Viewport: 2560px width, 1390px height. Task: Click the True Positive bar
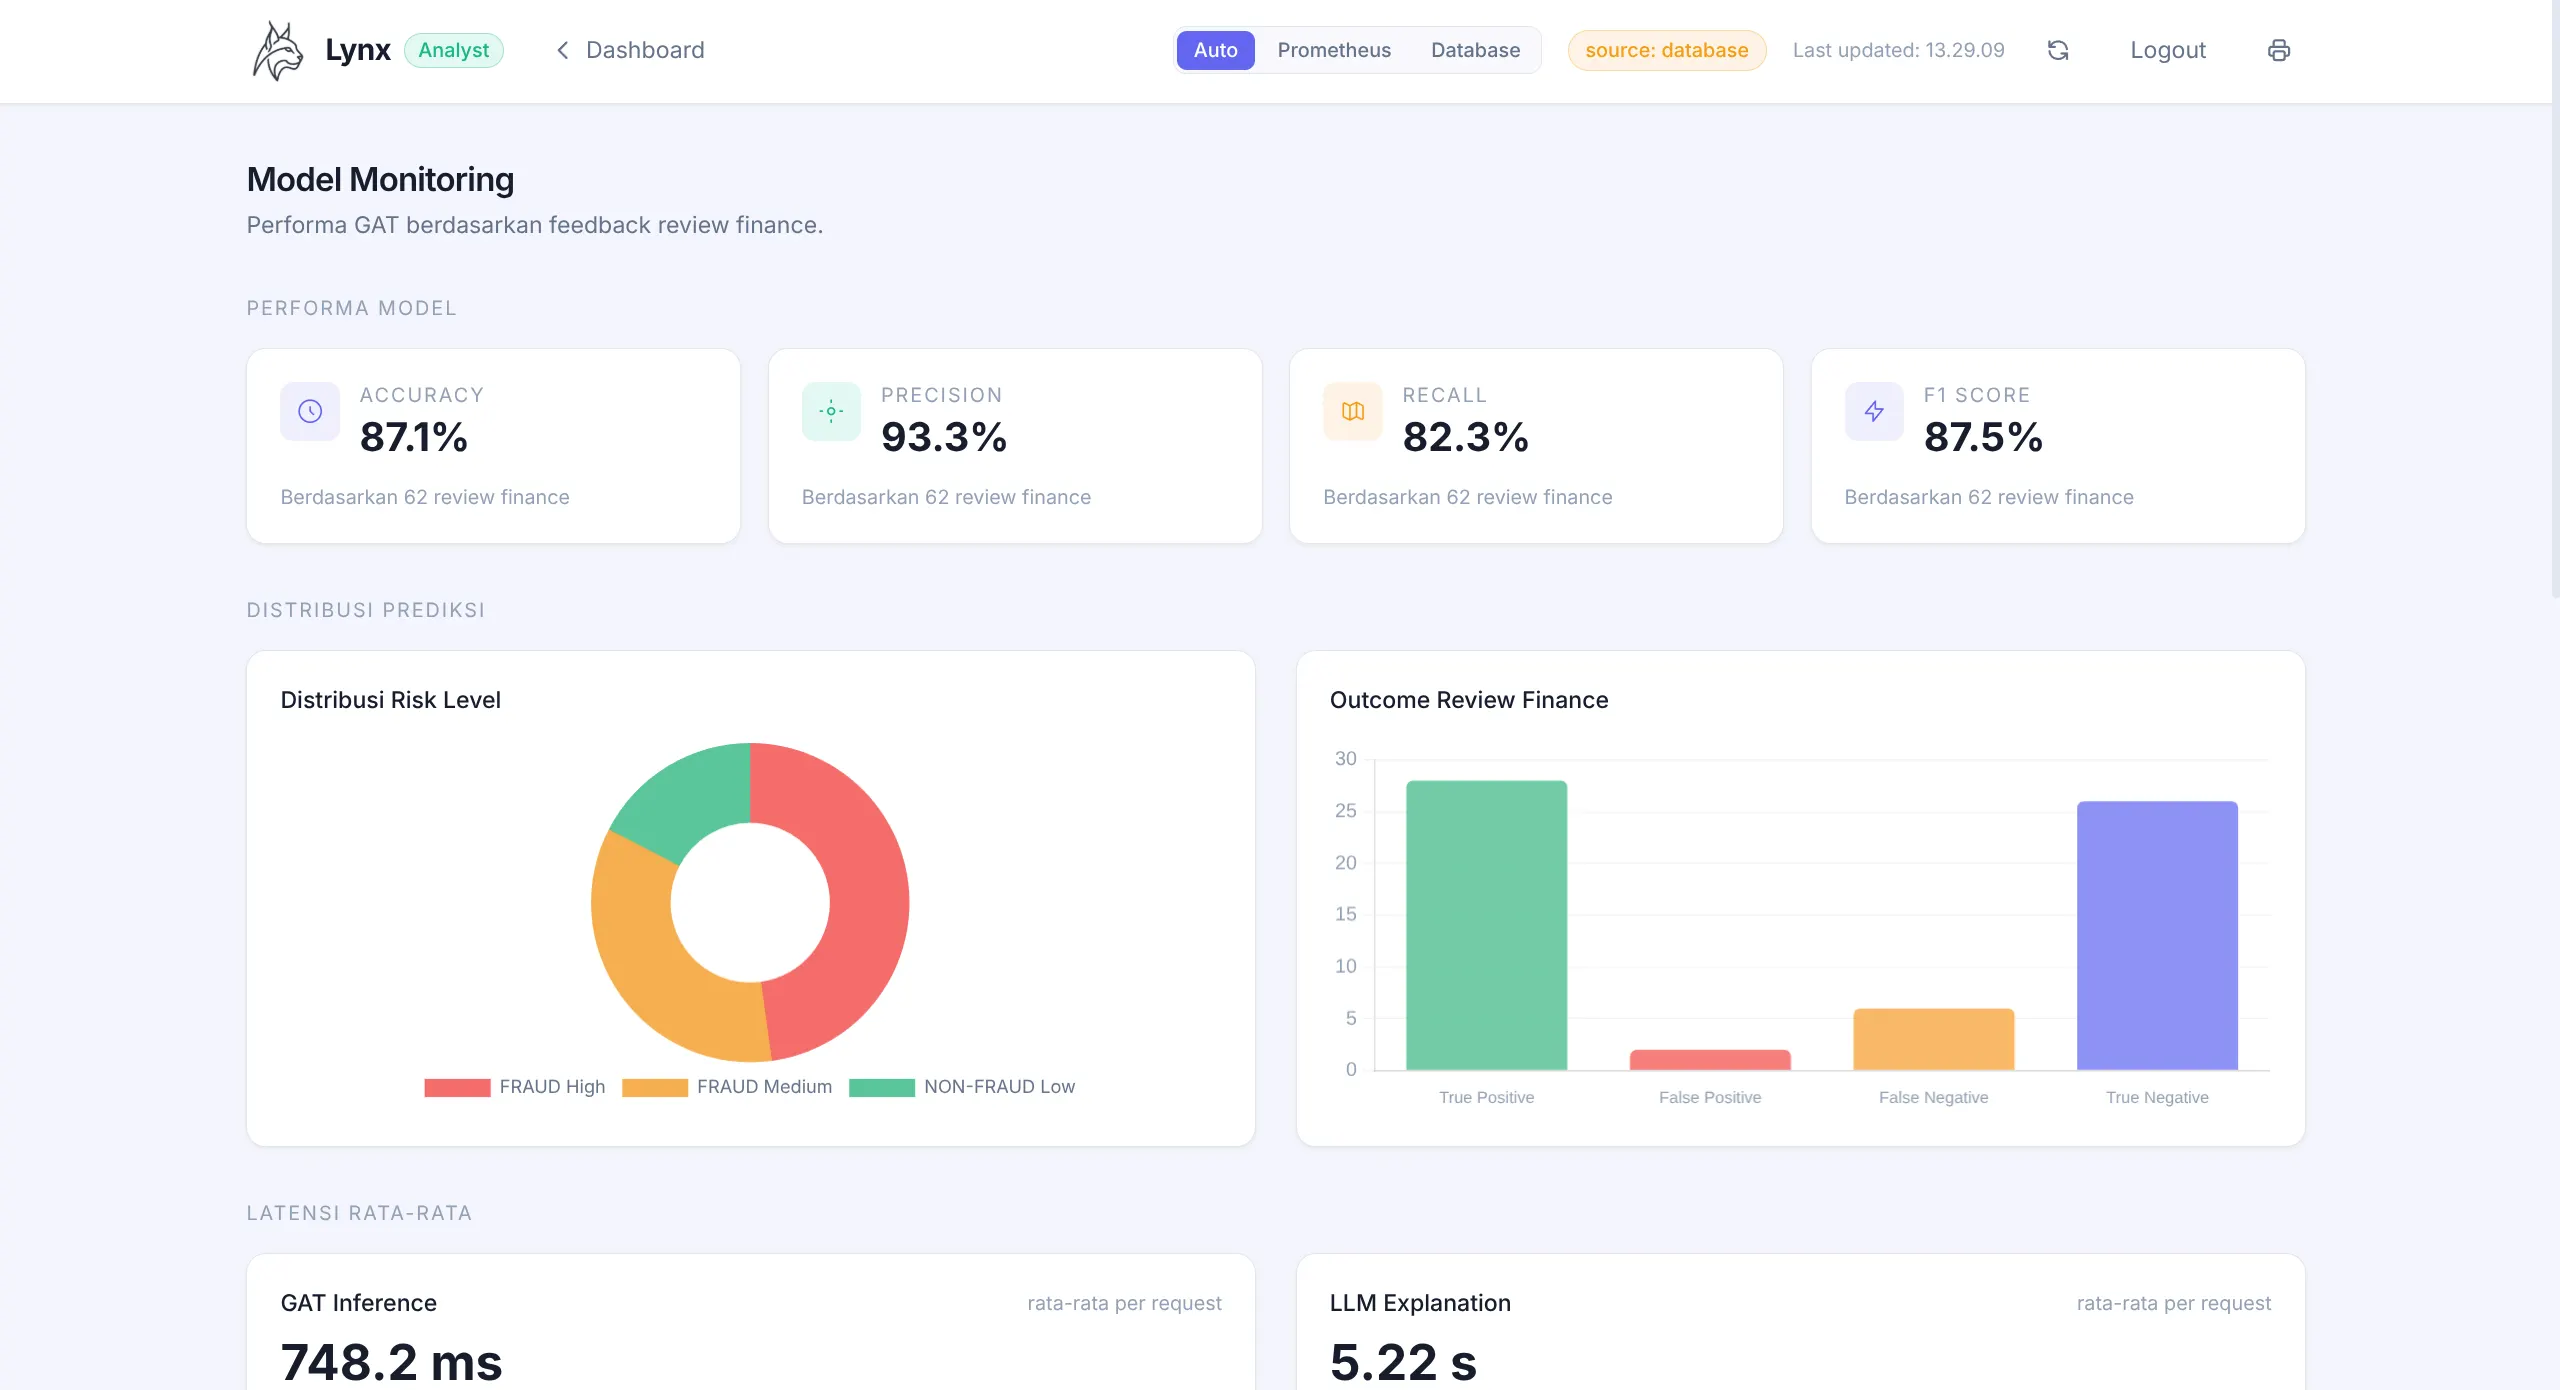tap(1486, 925)
